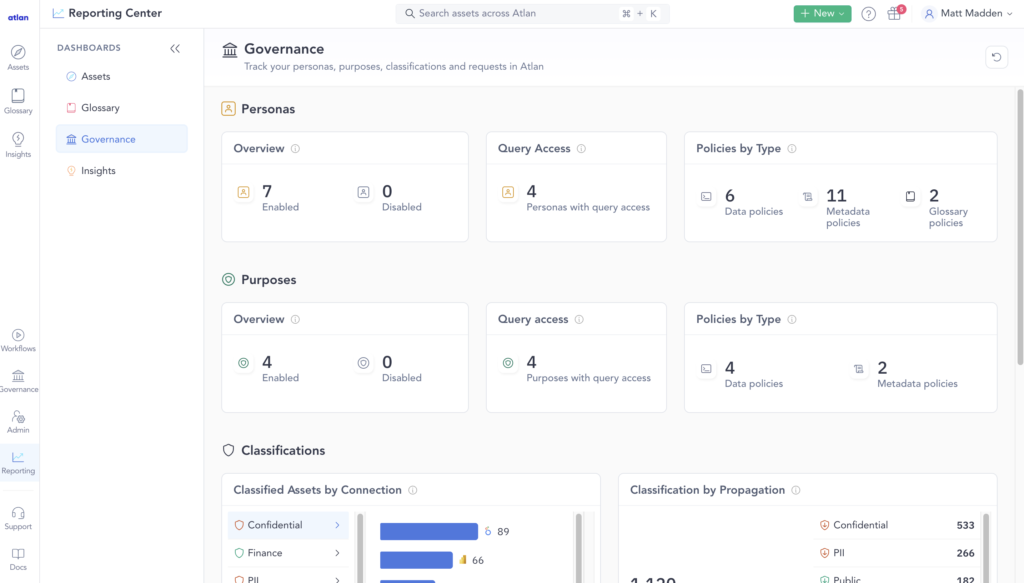The height and width of the screenshot is (583, 1024).
Task: Open Governance in the left navigation rail
Action: 18,381
